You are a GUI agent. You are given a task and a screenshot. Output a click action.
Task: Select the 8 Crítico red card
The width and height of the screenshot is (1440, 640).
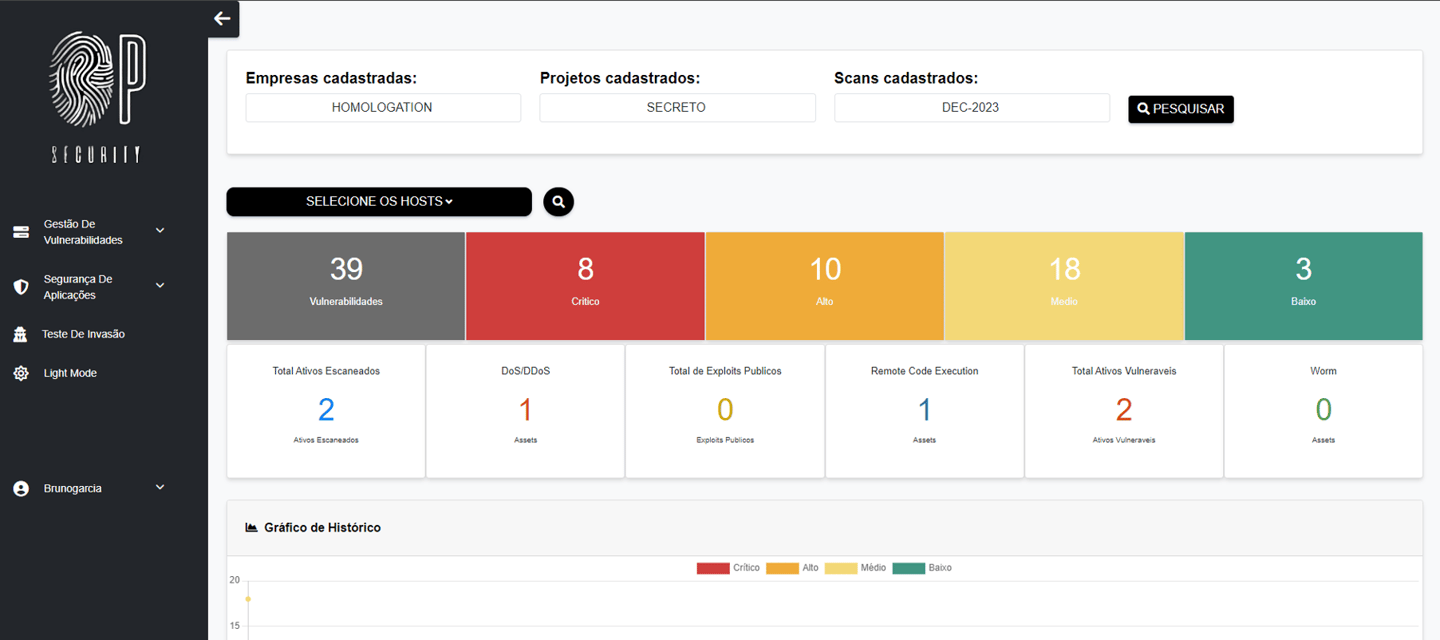[x=585, y=286]
